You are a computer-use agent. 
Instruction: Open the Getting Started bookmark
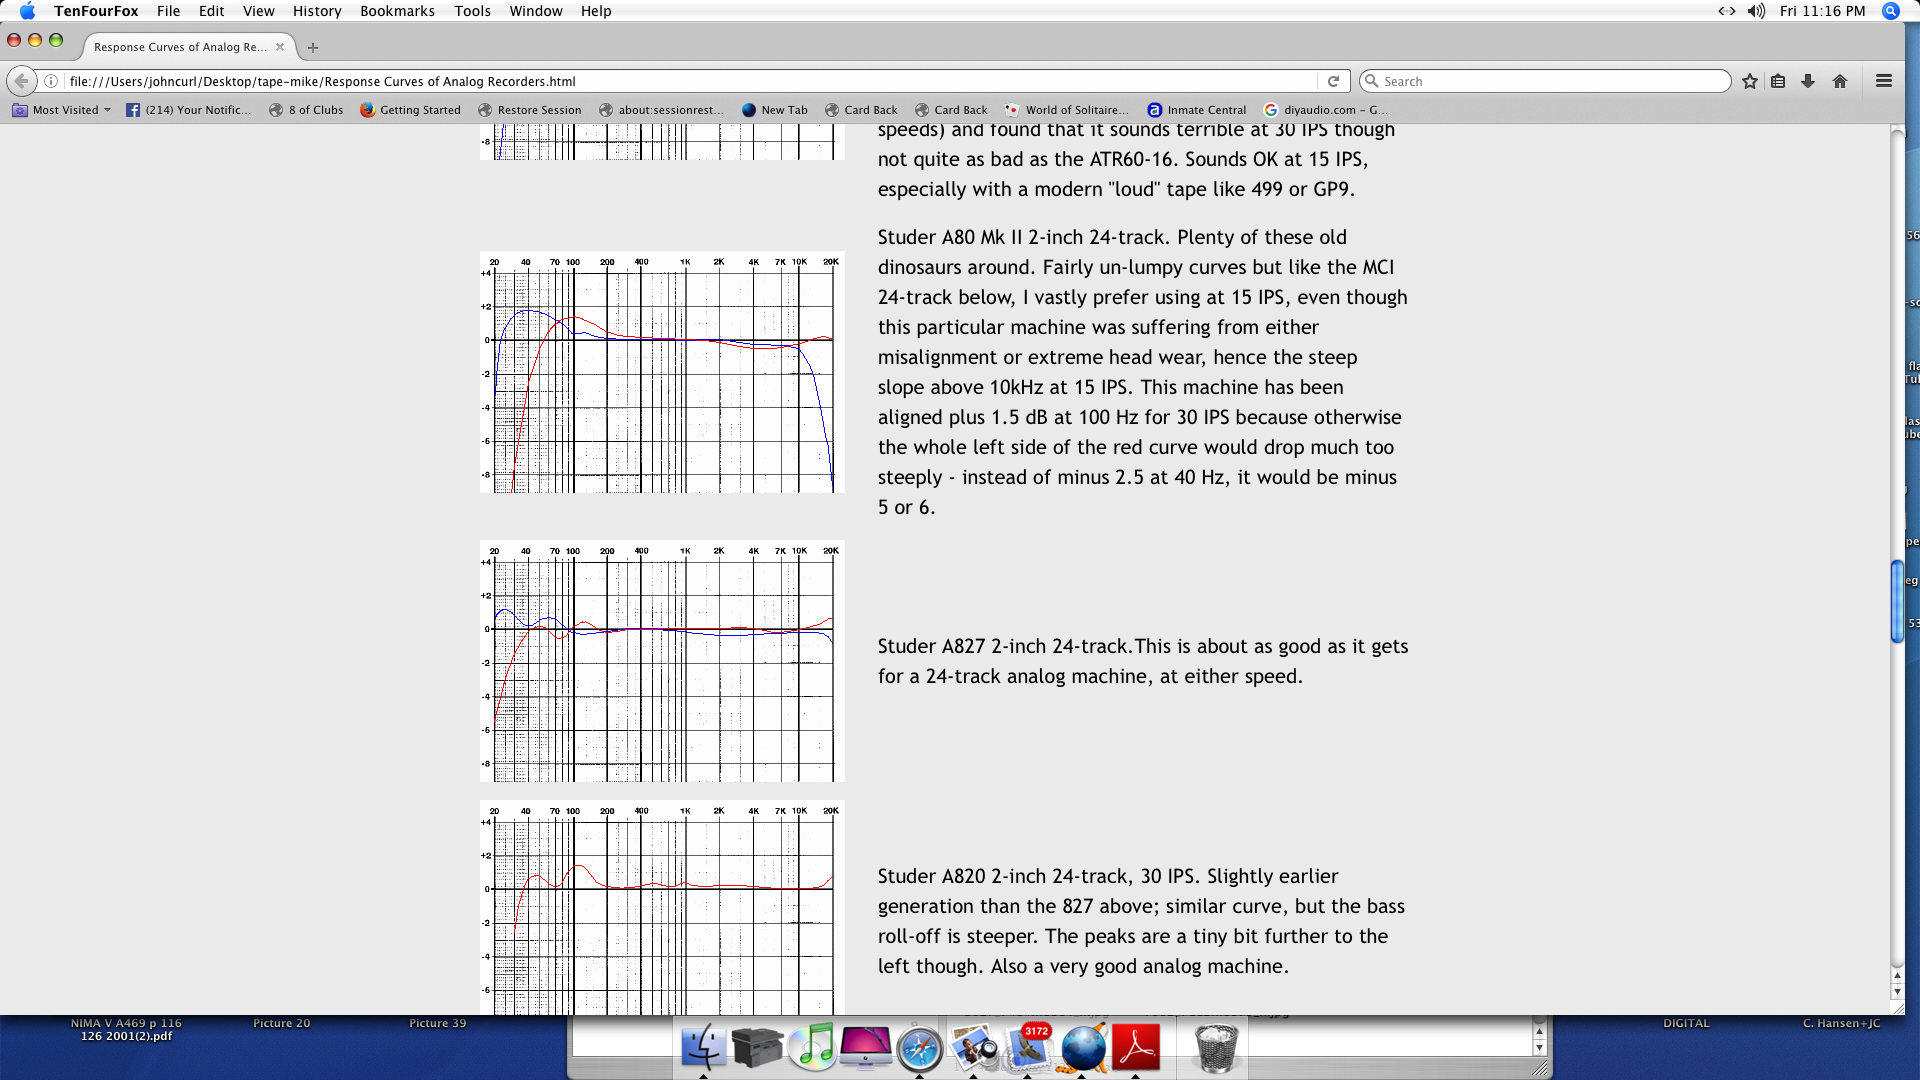pyautogui.click(x=410, y=110)
